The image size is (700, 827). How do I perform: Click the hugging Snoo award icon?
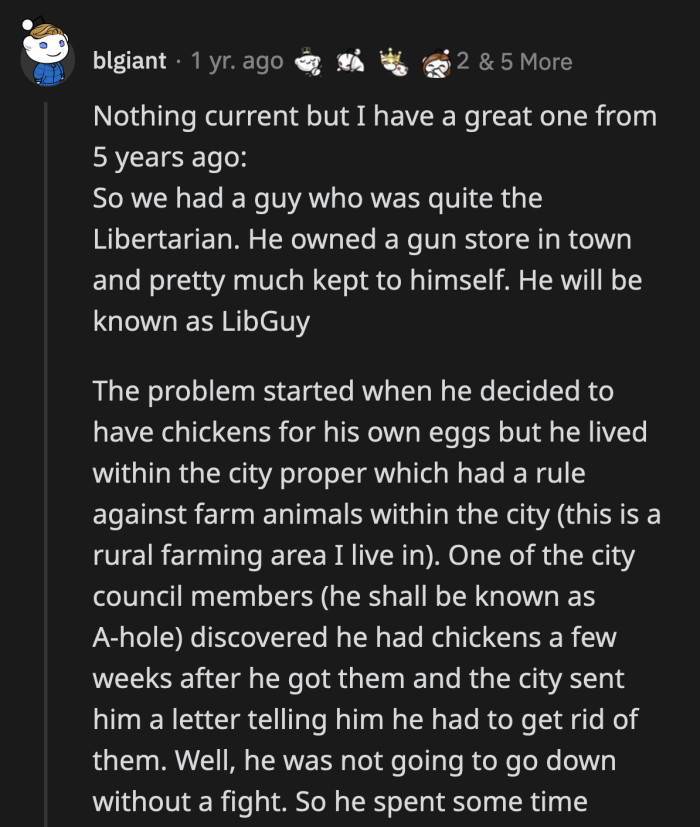click(x=434, y=62)
